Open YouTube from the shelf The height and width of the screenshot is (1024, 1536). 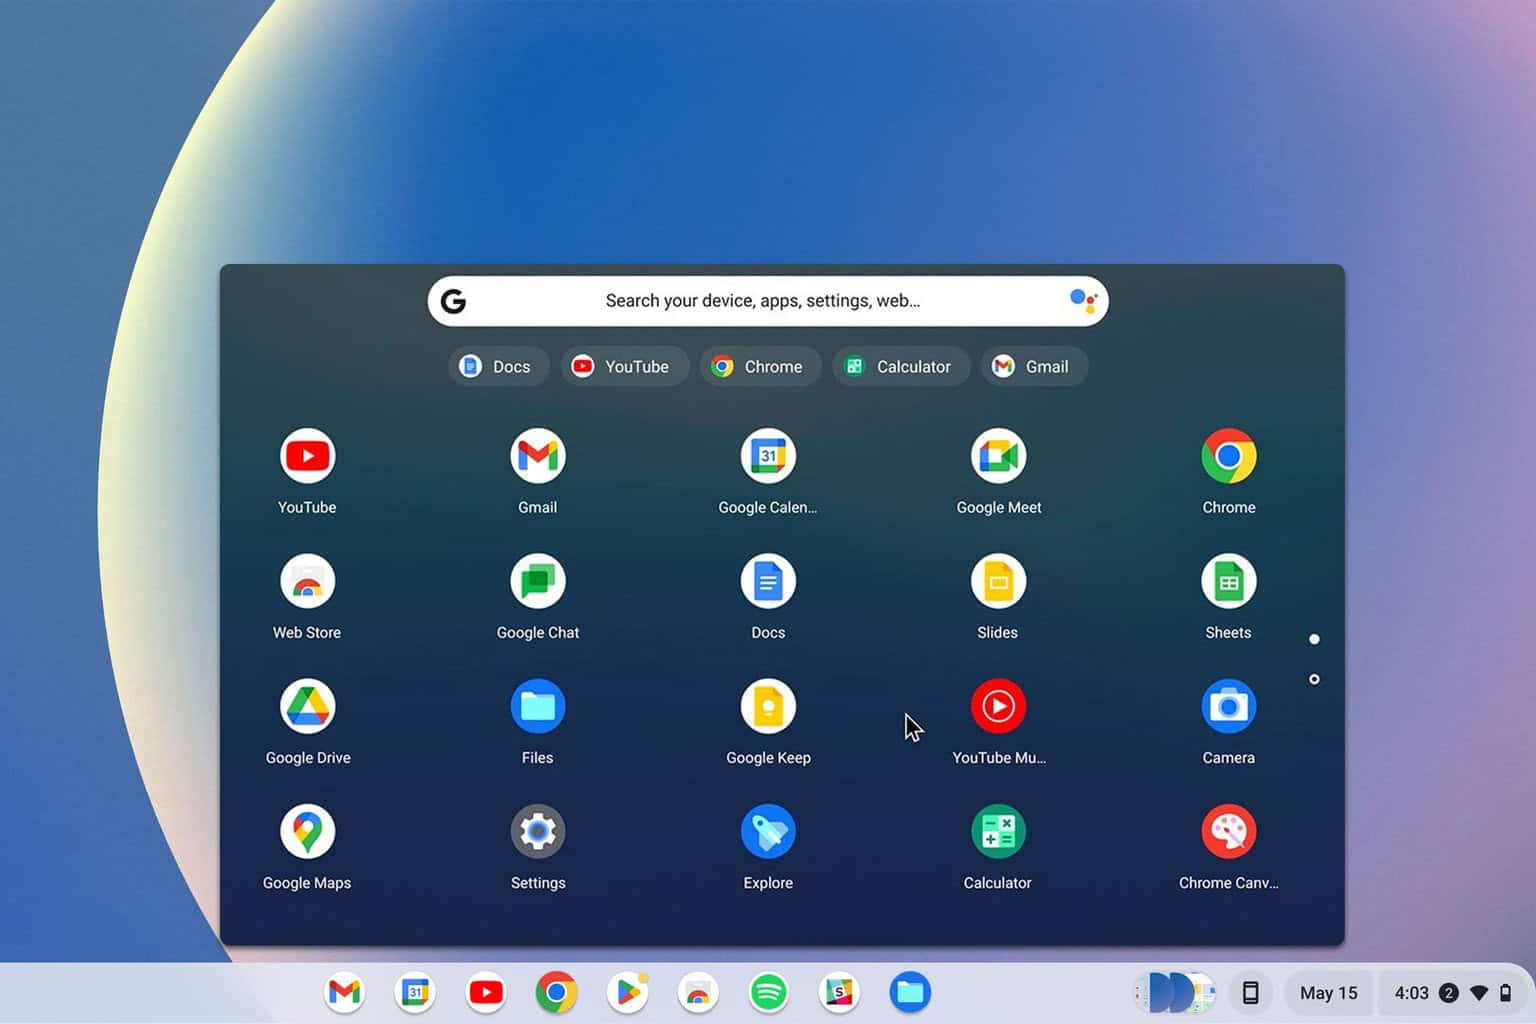[486, 992]
